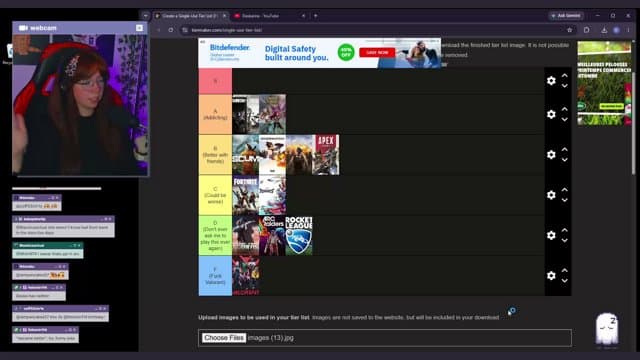Open settings gear for D tier row
The image size is (640, 360).
[551, 235]
